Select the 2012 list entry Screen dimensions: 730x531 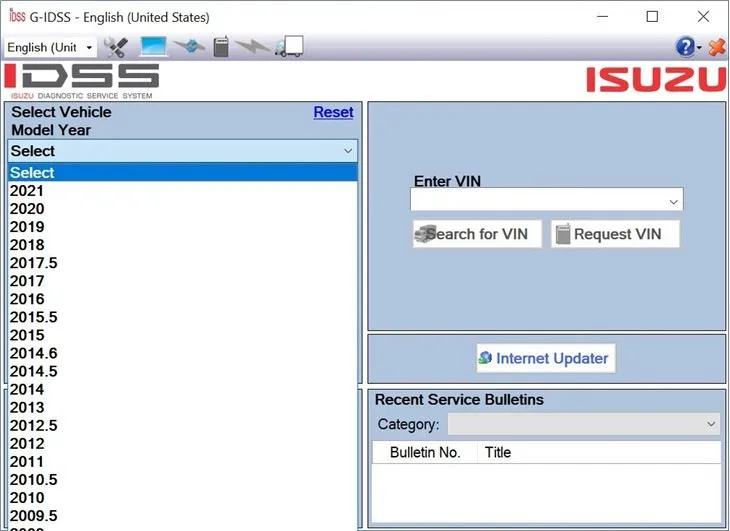coord(182,444)
